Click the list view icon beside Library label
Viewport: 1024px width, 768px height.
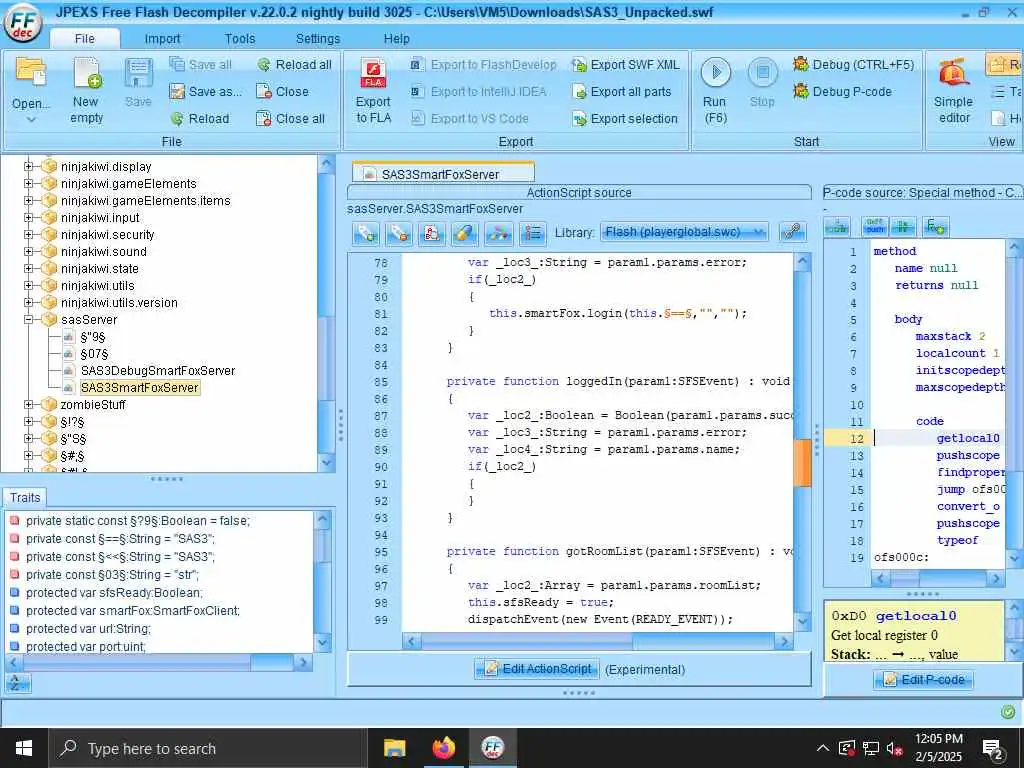533,232
